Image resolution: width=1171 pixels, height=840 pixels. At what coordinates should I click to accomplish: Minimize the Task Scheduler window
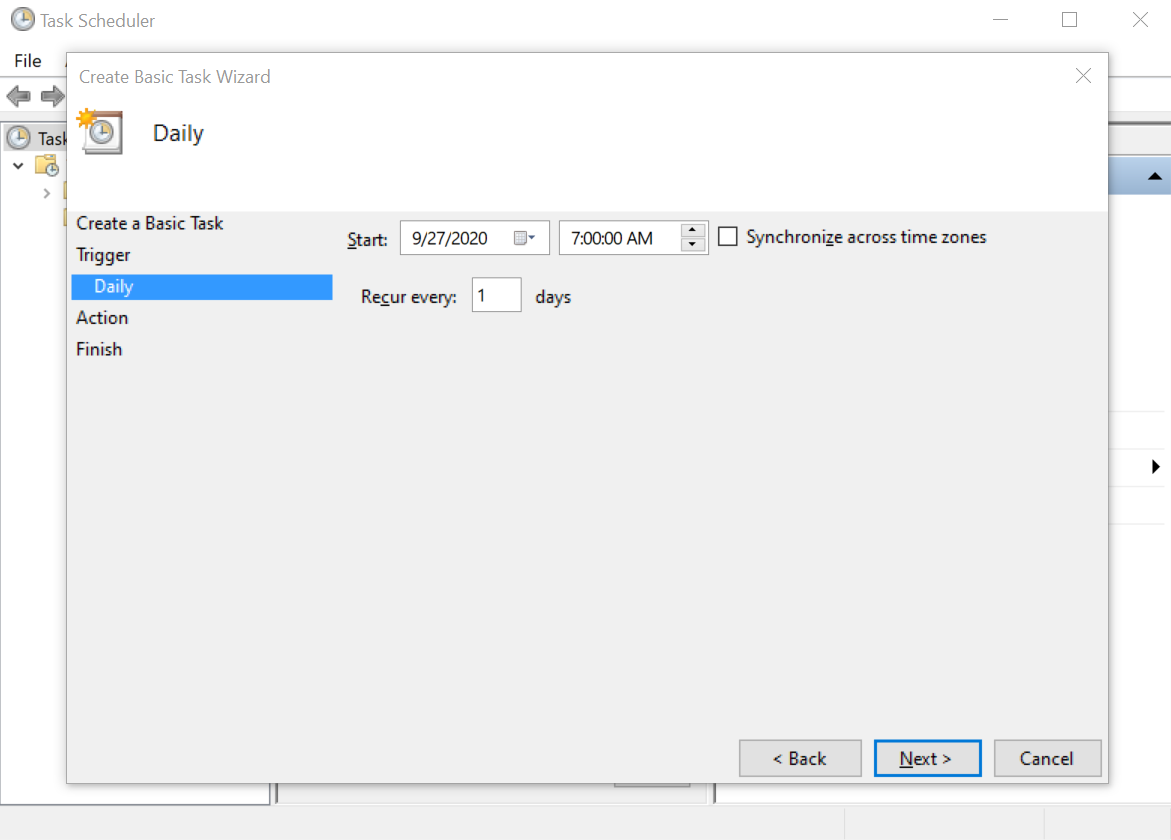(1001, 20)
